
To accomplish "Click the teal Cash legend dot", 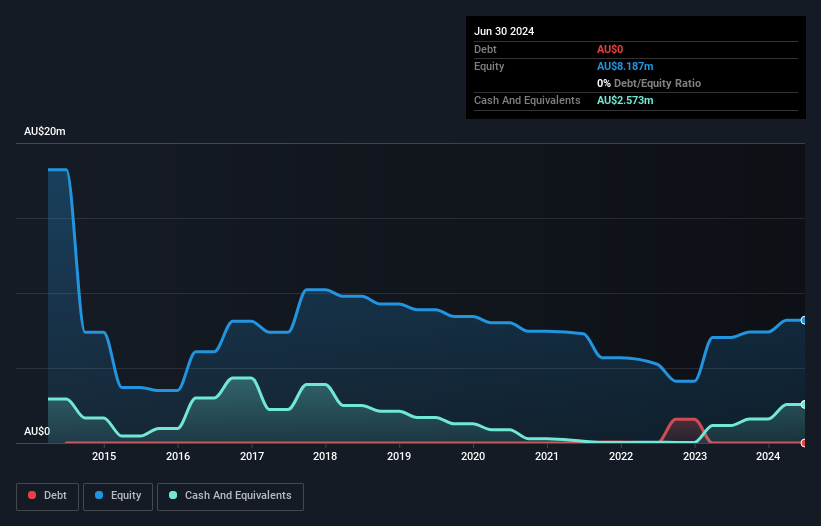I will (x=173, y=495).
